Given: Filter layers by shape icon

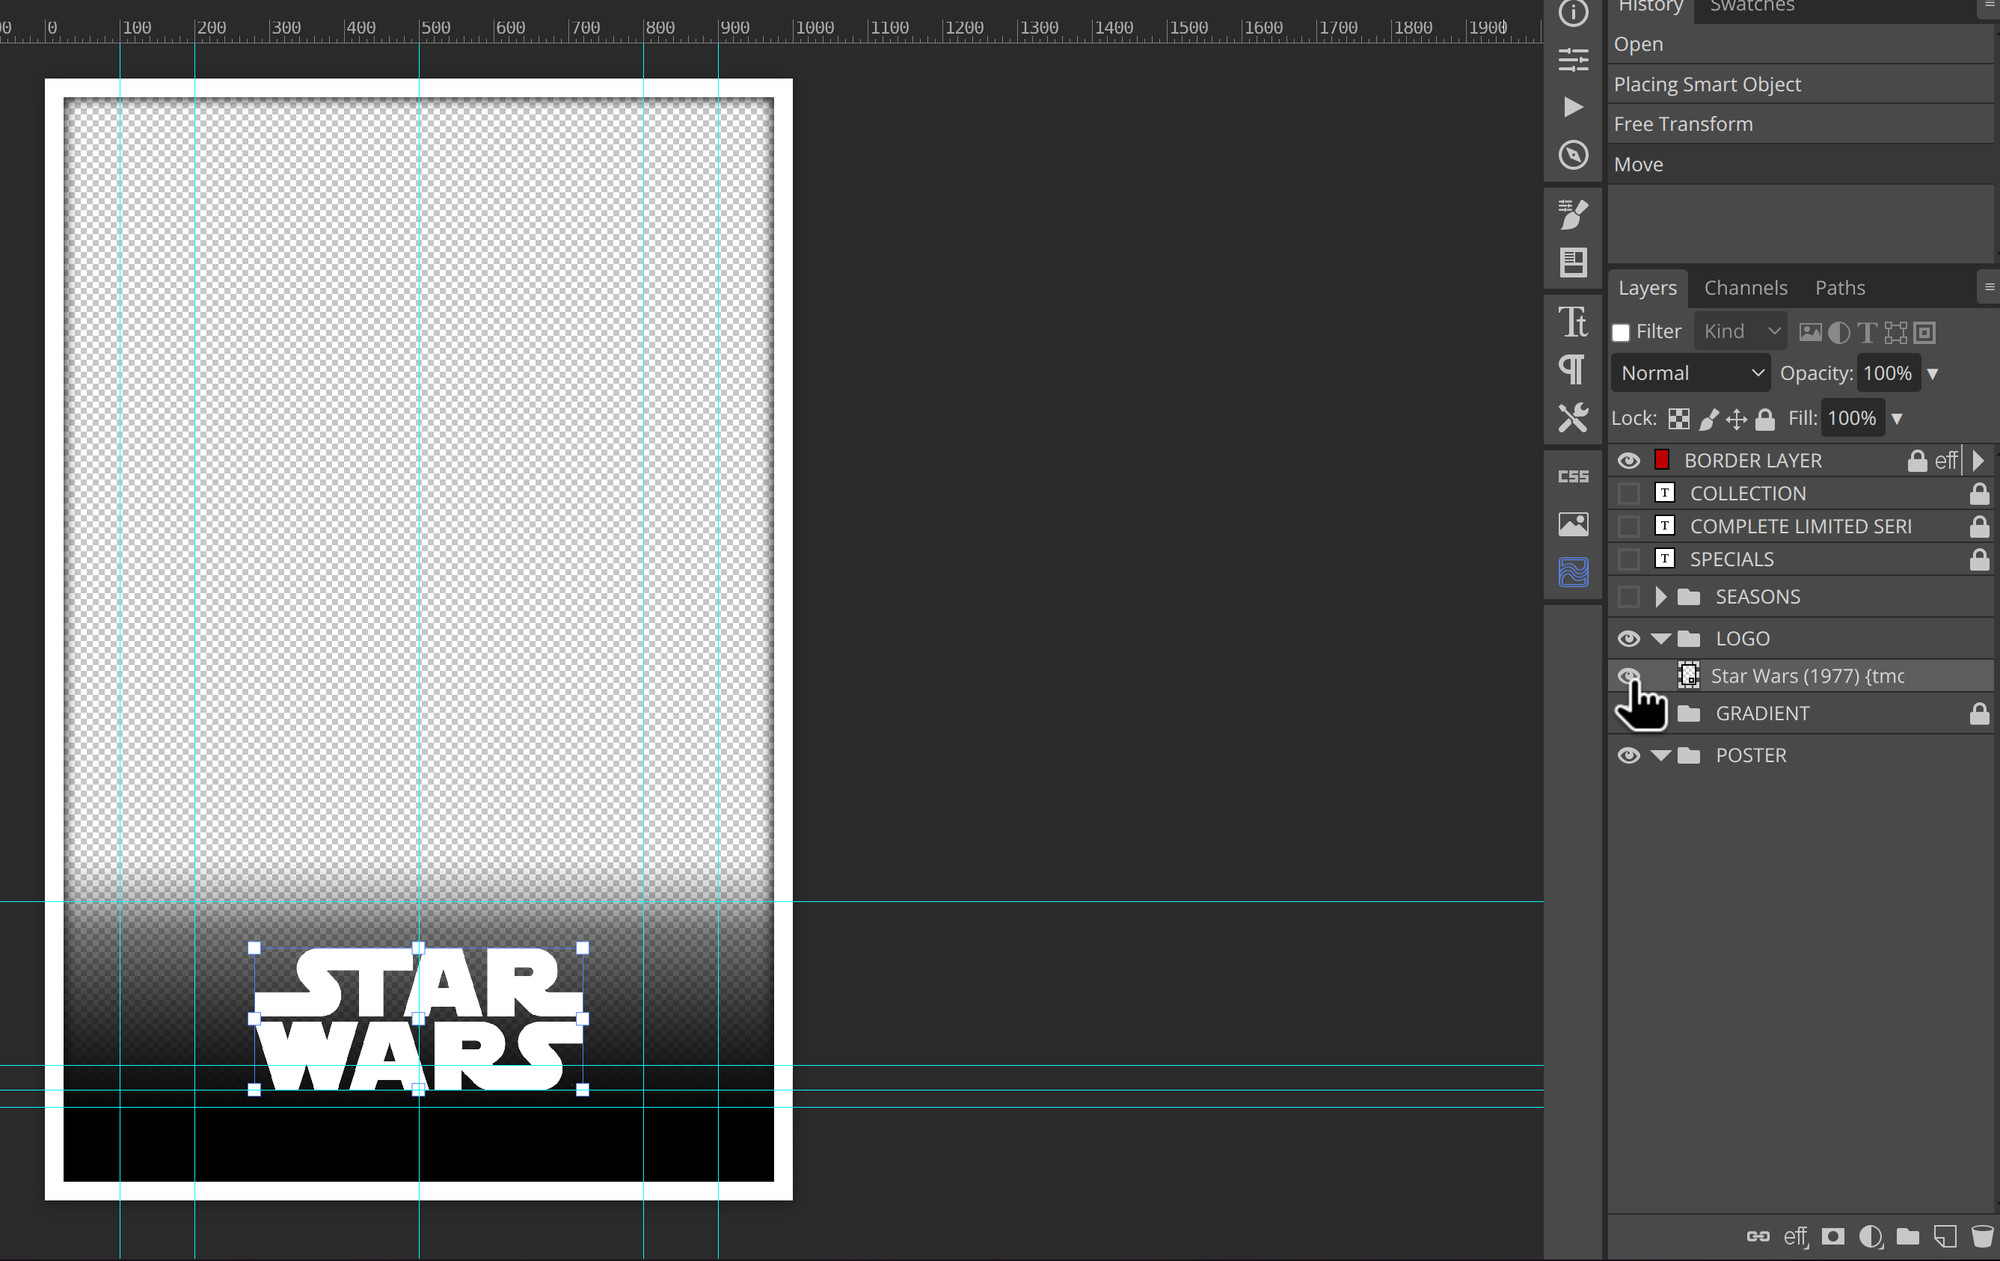Looking at the screenshot, I should 1896,332.
